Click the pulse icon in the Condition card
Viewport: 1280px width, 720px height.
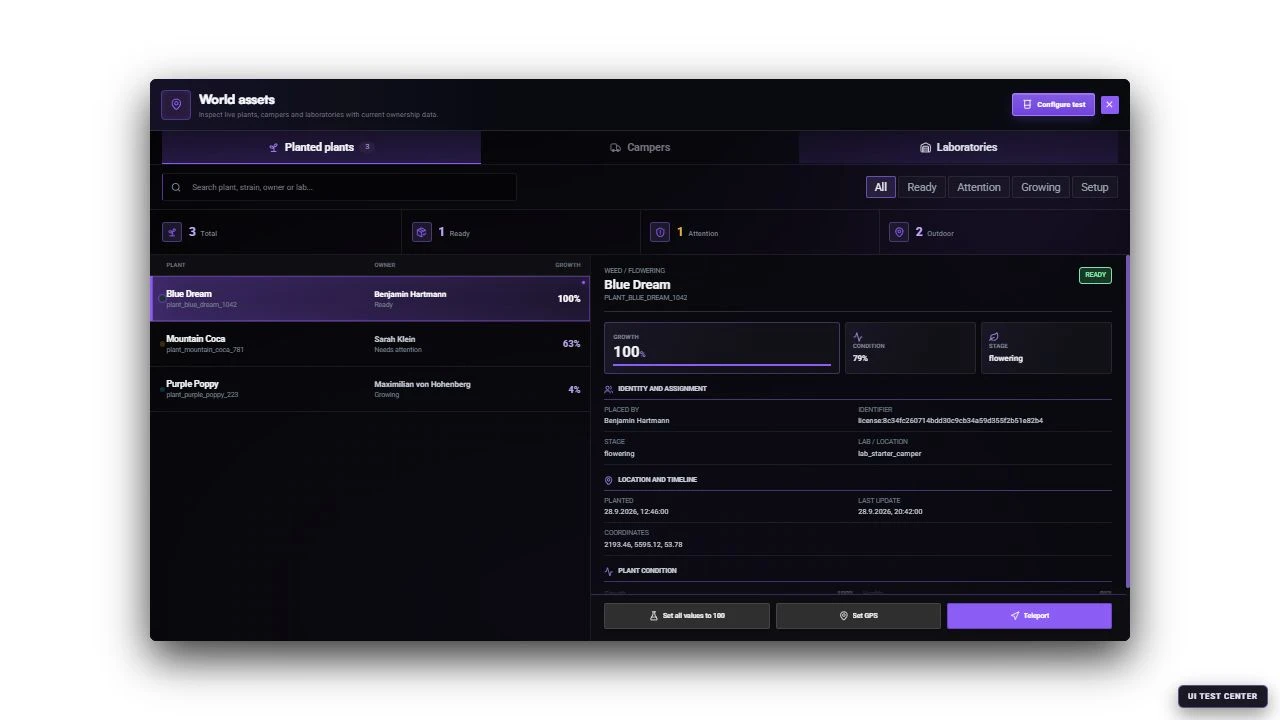858,337
